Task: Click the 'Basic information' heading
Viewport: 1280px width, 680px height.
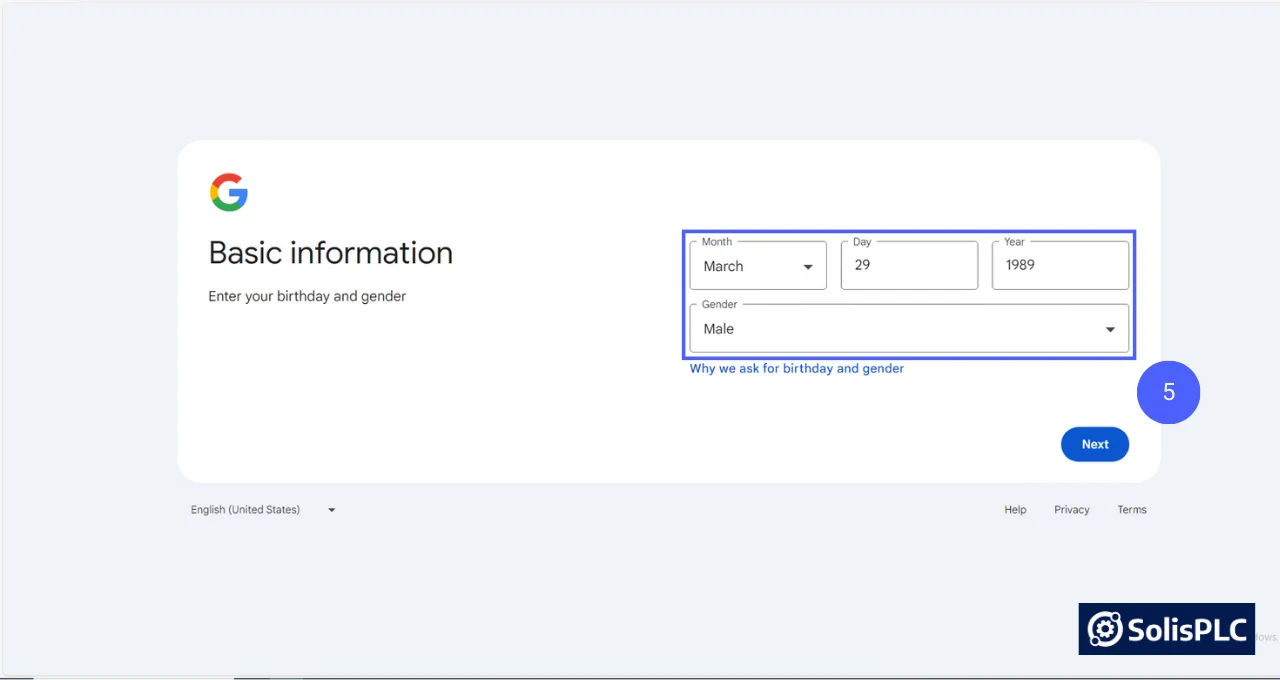Action: [x=331, y=253]
